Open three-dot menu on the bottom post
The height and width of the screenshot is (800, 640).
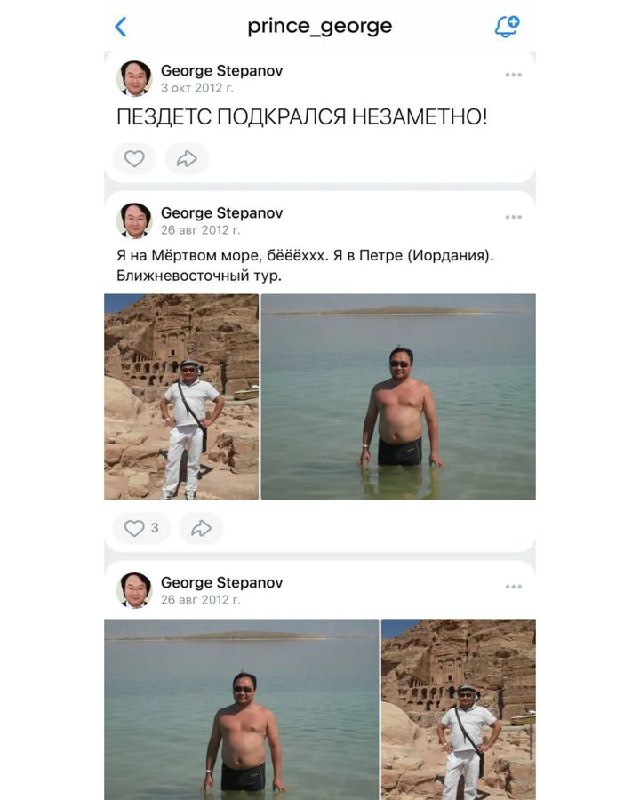click(513, 586)
